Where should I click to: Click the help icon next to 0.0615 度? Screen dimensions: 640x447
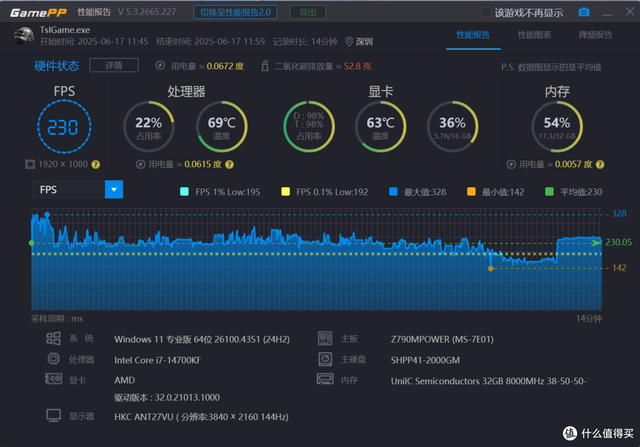tap(229, 165)
